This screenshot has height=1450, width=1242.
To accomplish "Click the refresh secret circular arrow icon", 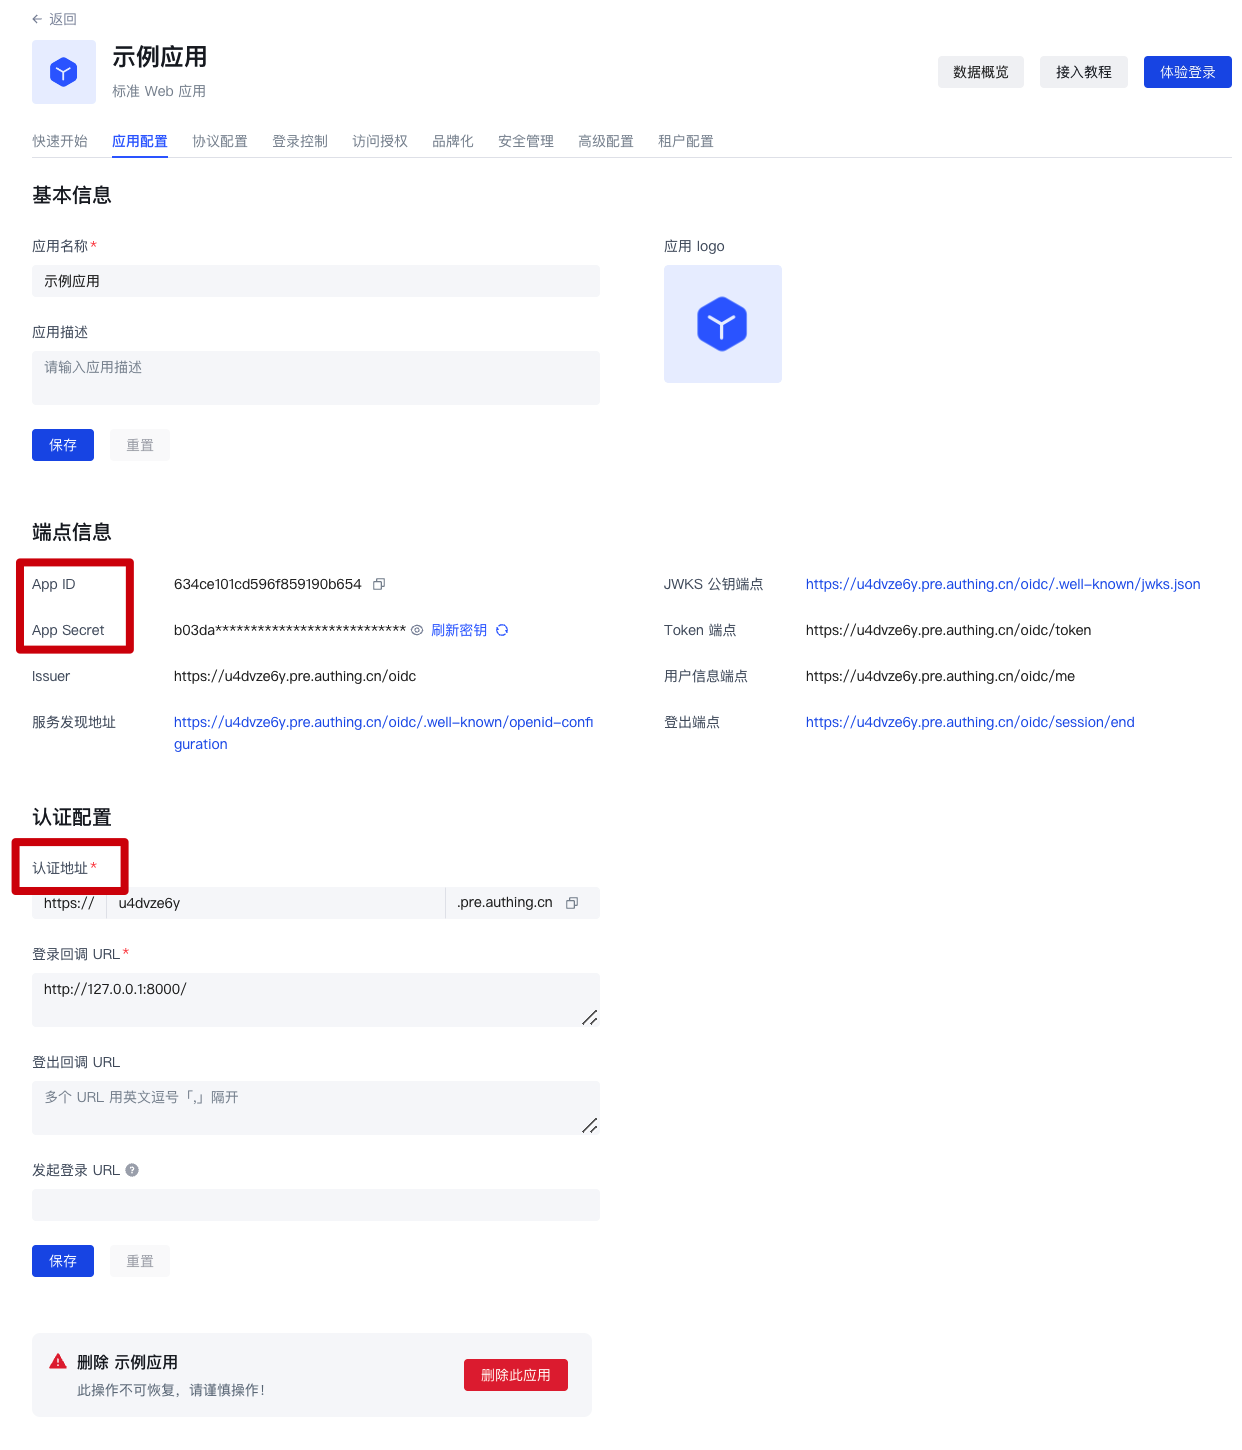I will click(502, 630).
